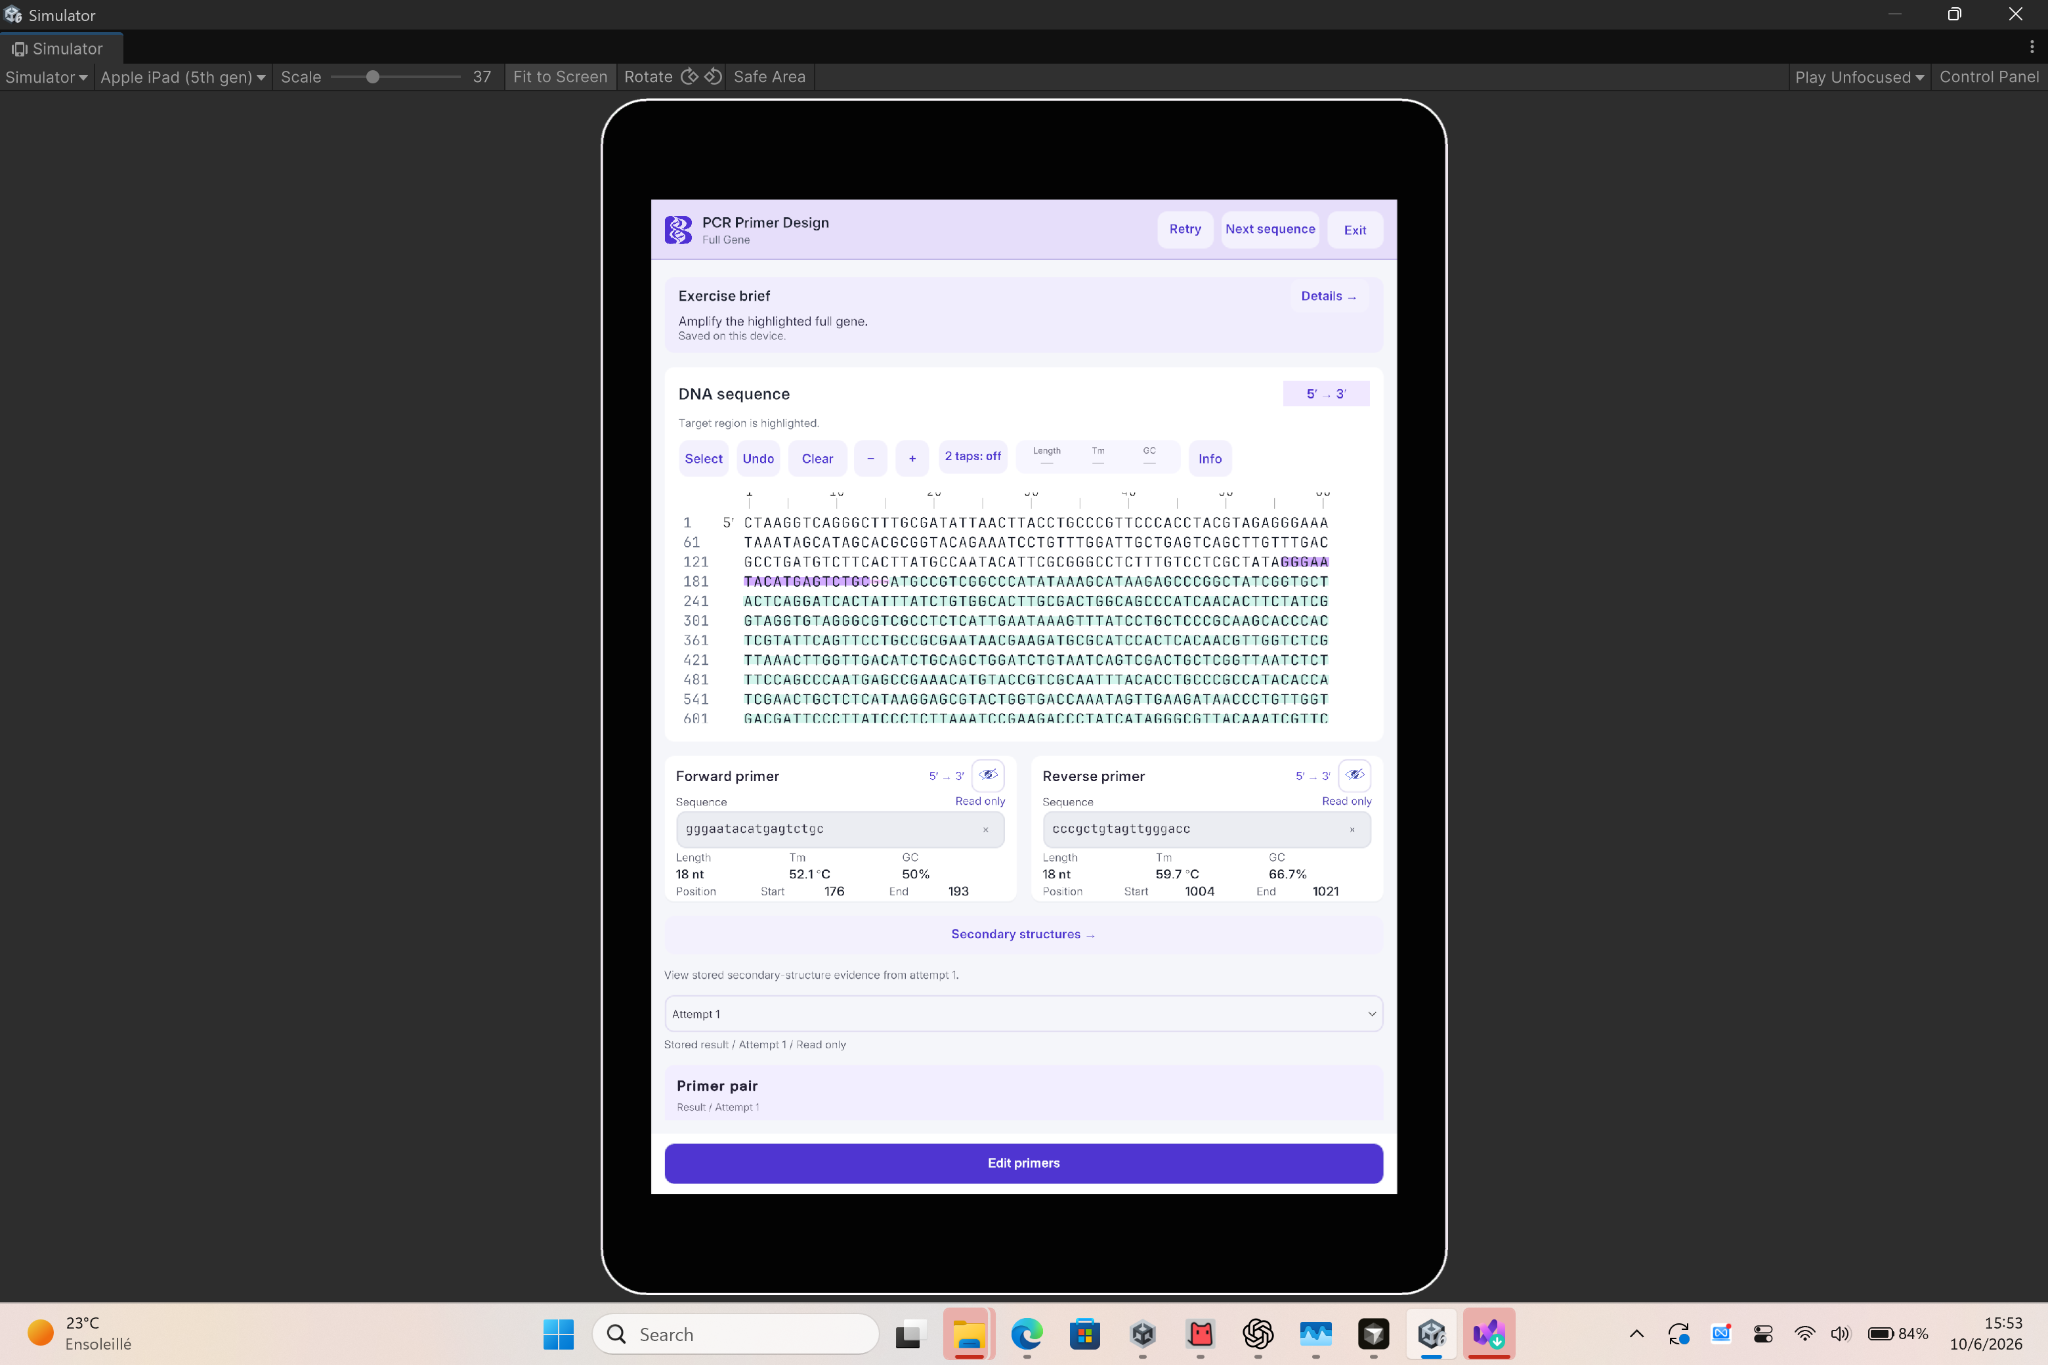
Task: Toggle Safe Area in simulator toolbar
Action: [769, 77]
